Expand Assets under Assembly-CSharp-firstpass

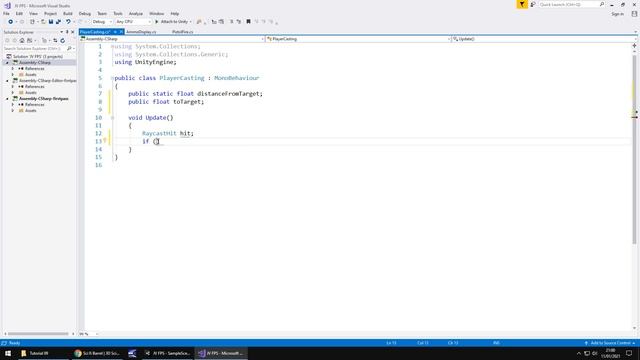pos(13,111)
